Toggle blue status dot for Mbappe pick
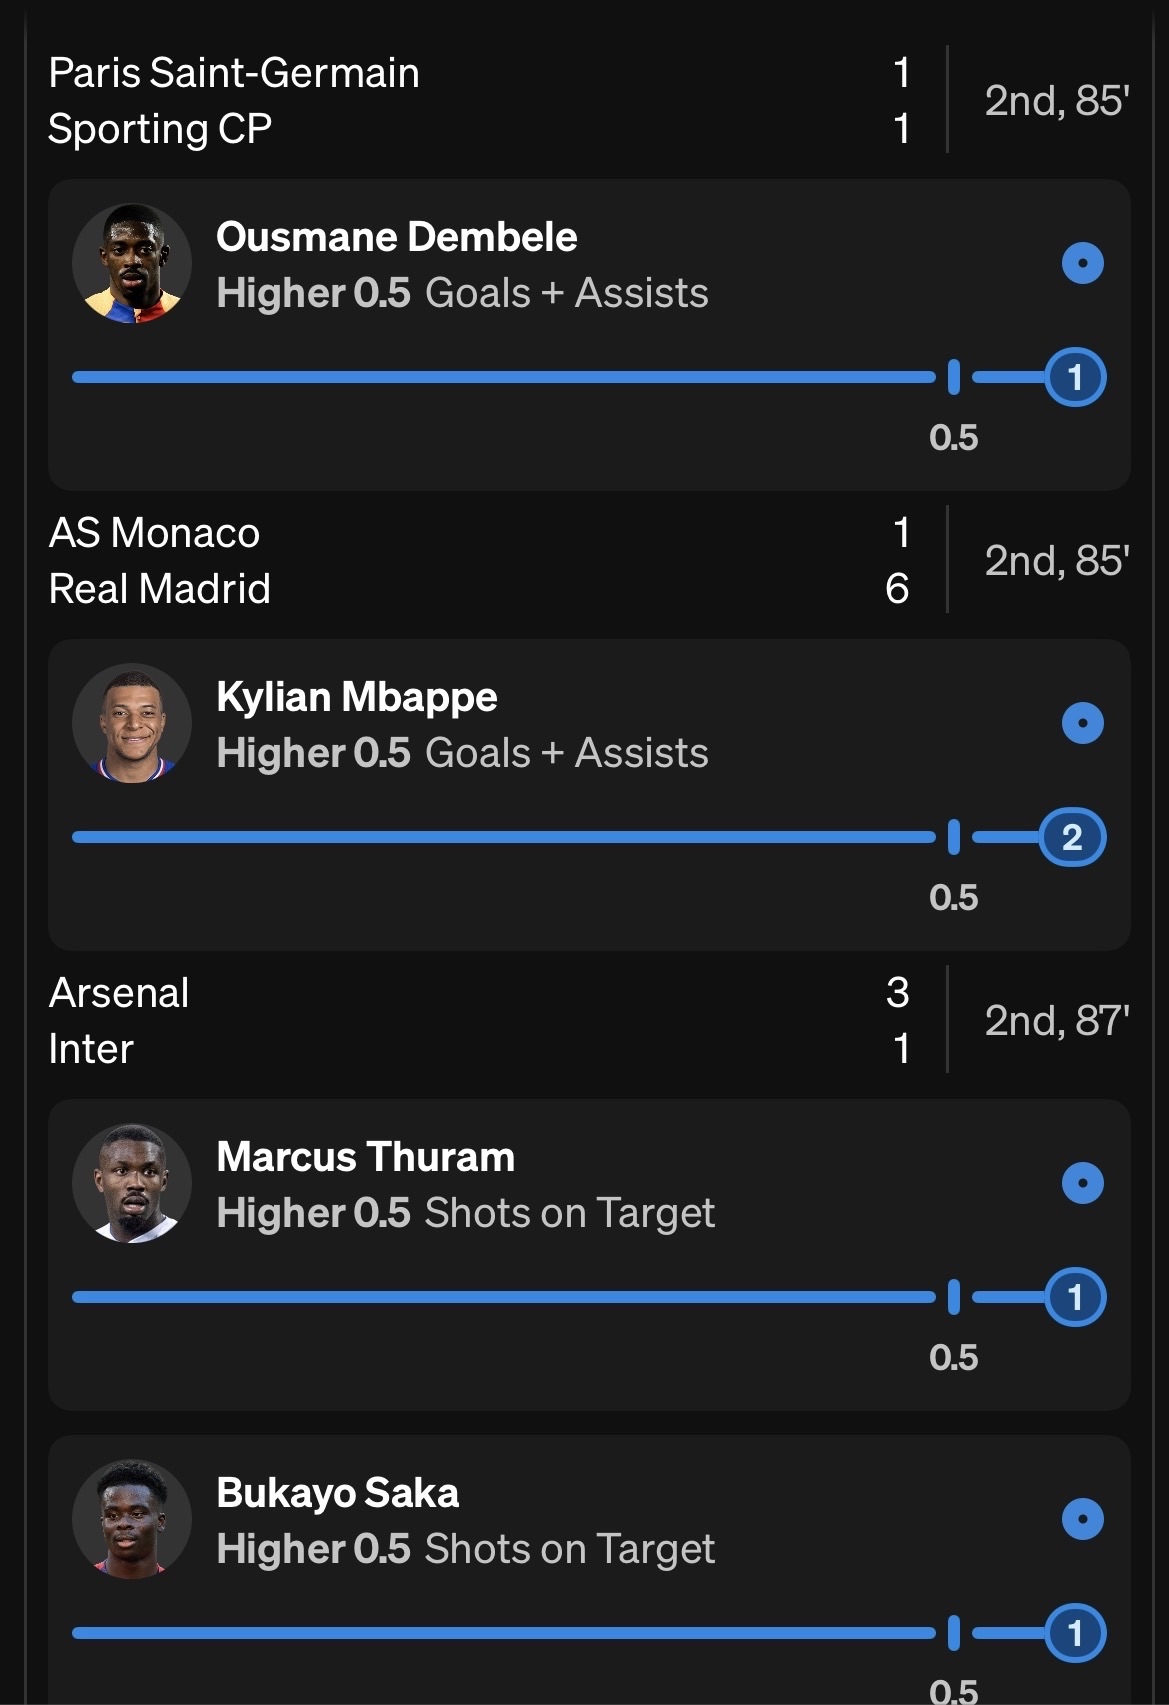Screen dimensions: 1169x1705 click(x=1082, y=723)
